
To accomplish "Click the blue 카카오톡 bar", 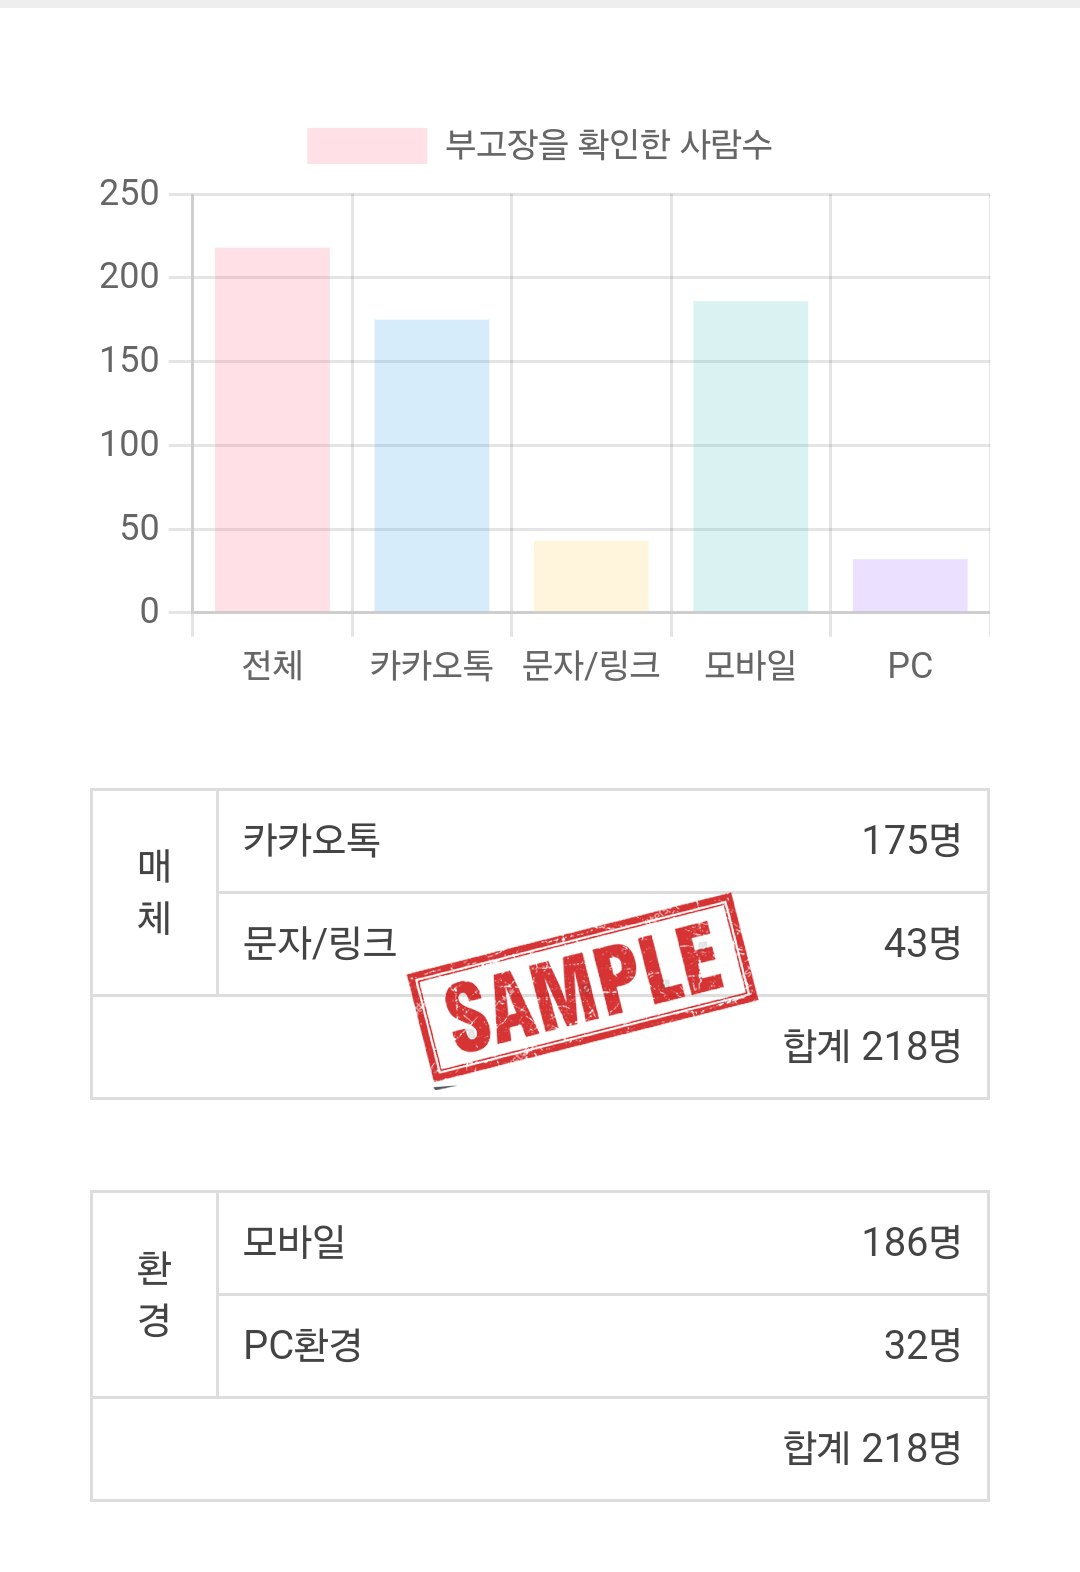I will coord(432,466).
